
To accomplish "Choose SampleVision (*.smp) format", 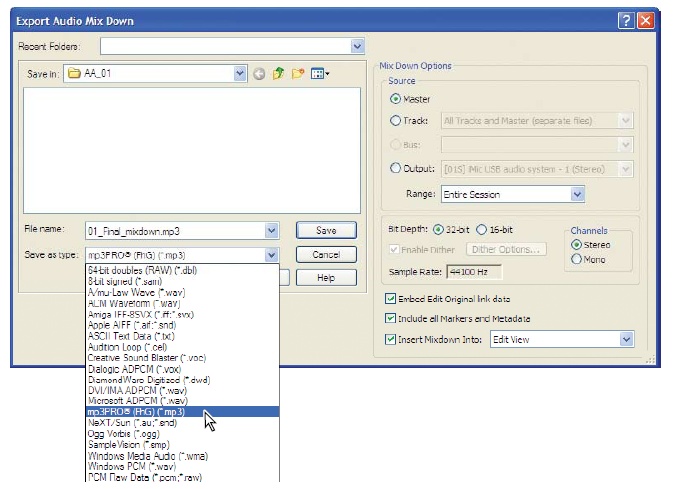I will (182, 444).
